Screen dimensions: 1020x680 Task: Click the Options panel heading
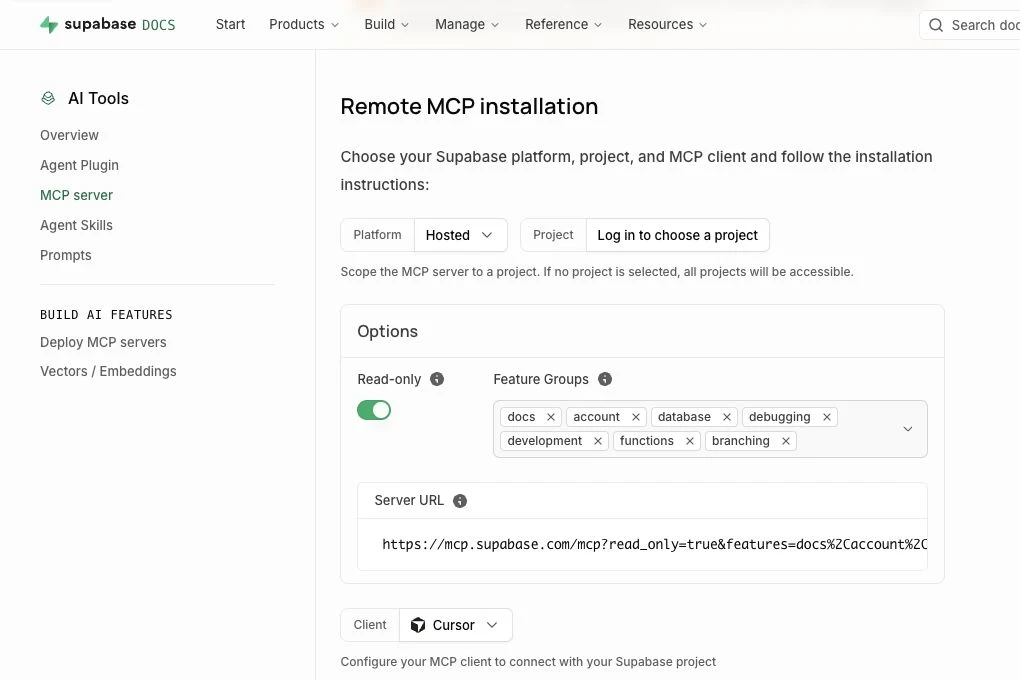pos(388,331)
